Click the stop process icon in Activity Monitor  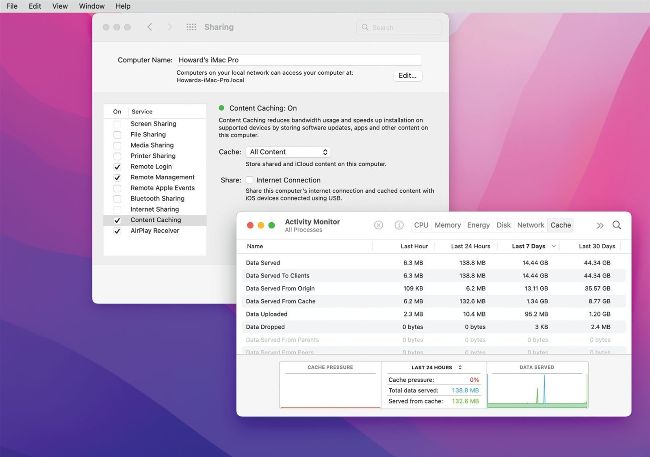click(378, 225)
